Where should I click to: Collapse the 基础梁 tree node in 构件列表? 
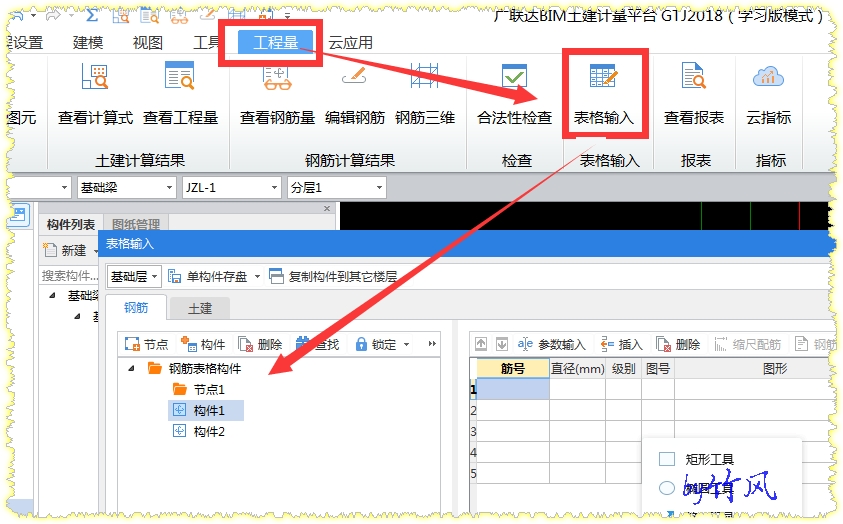tap(52, 295)
